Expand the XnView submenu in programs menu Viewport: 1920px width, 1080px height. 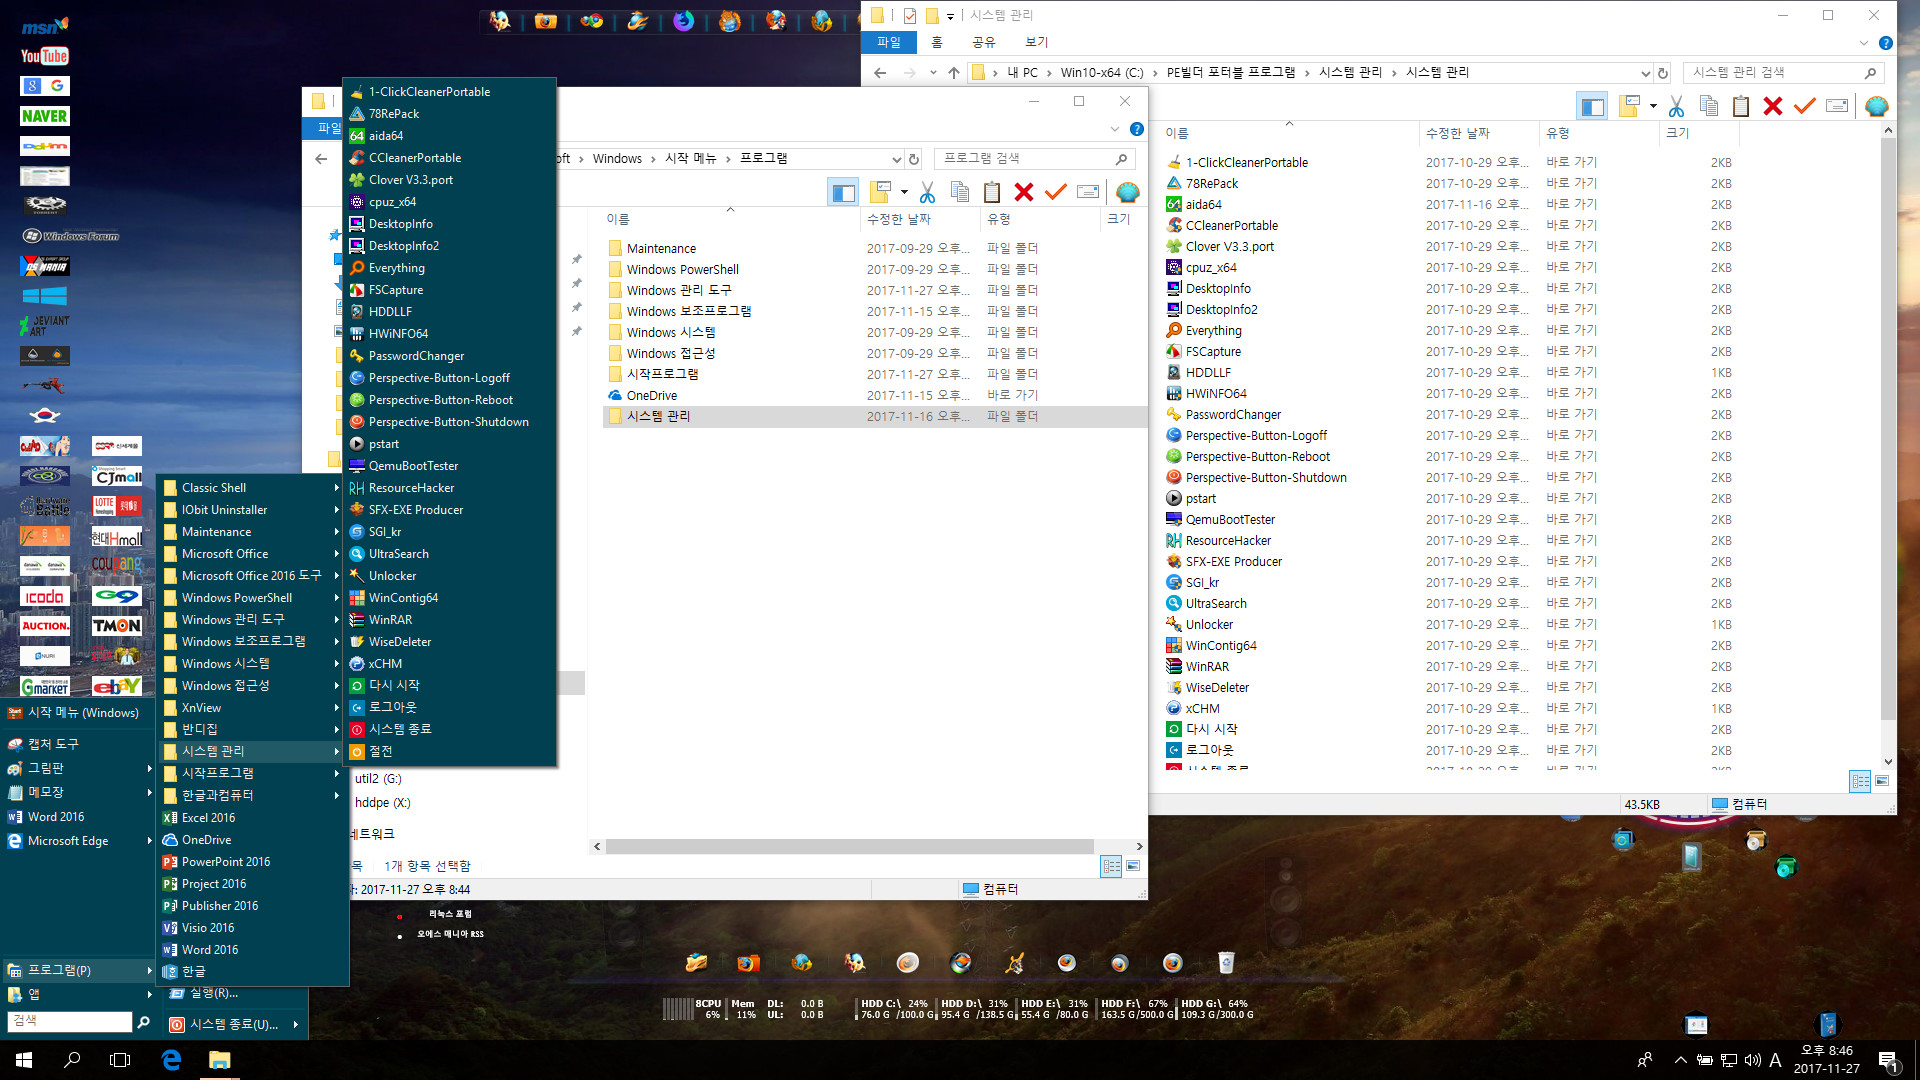336,708
